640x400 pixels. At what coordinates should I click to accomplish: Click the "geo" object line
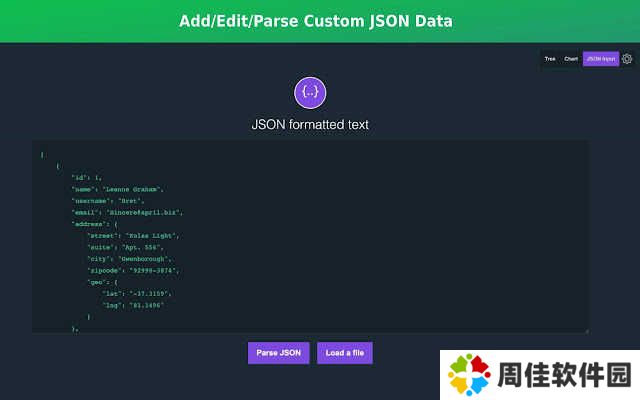click(x=102, y=282)
